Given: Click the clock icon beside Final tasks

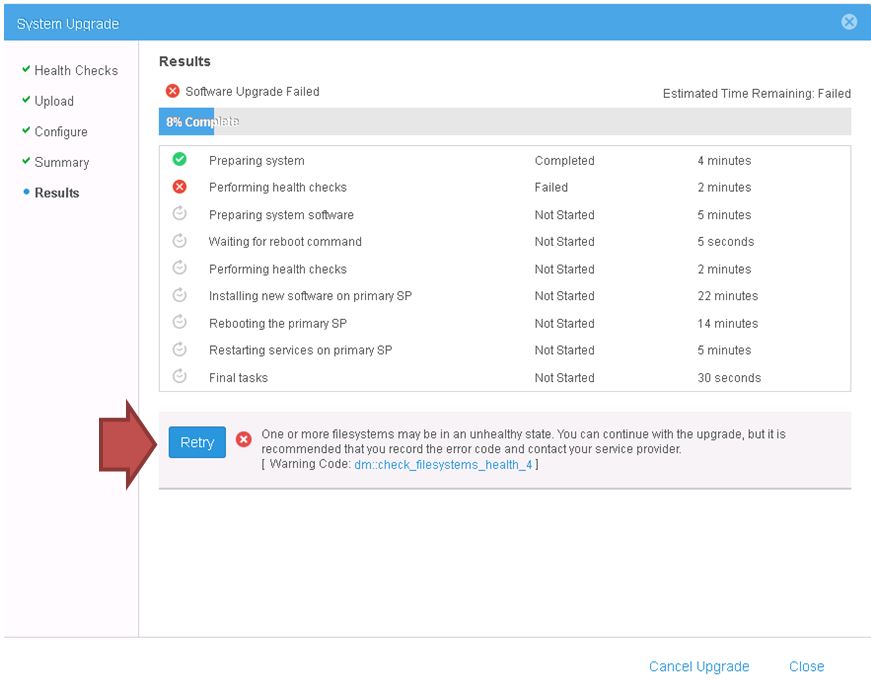Looking at the screenshot, I should tap(182, 378).
